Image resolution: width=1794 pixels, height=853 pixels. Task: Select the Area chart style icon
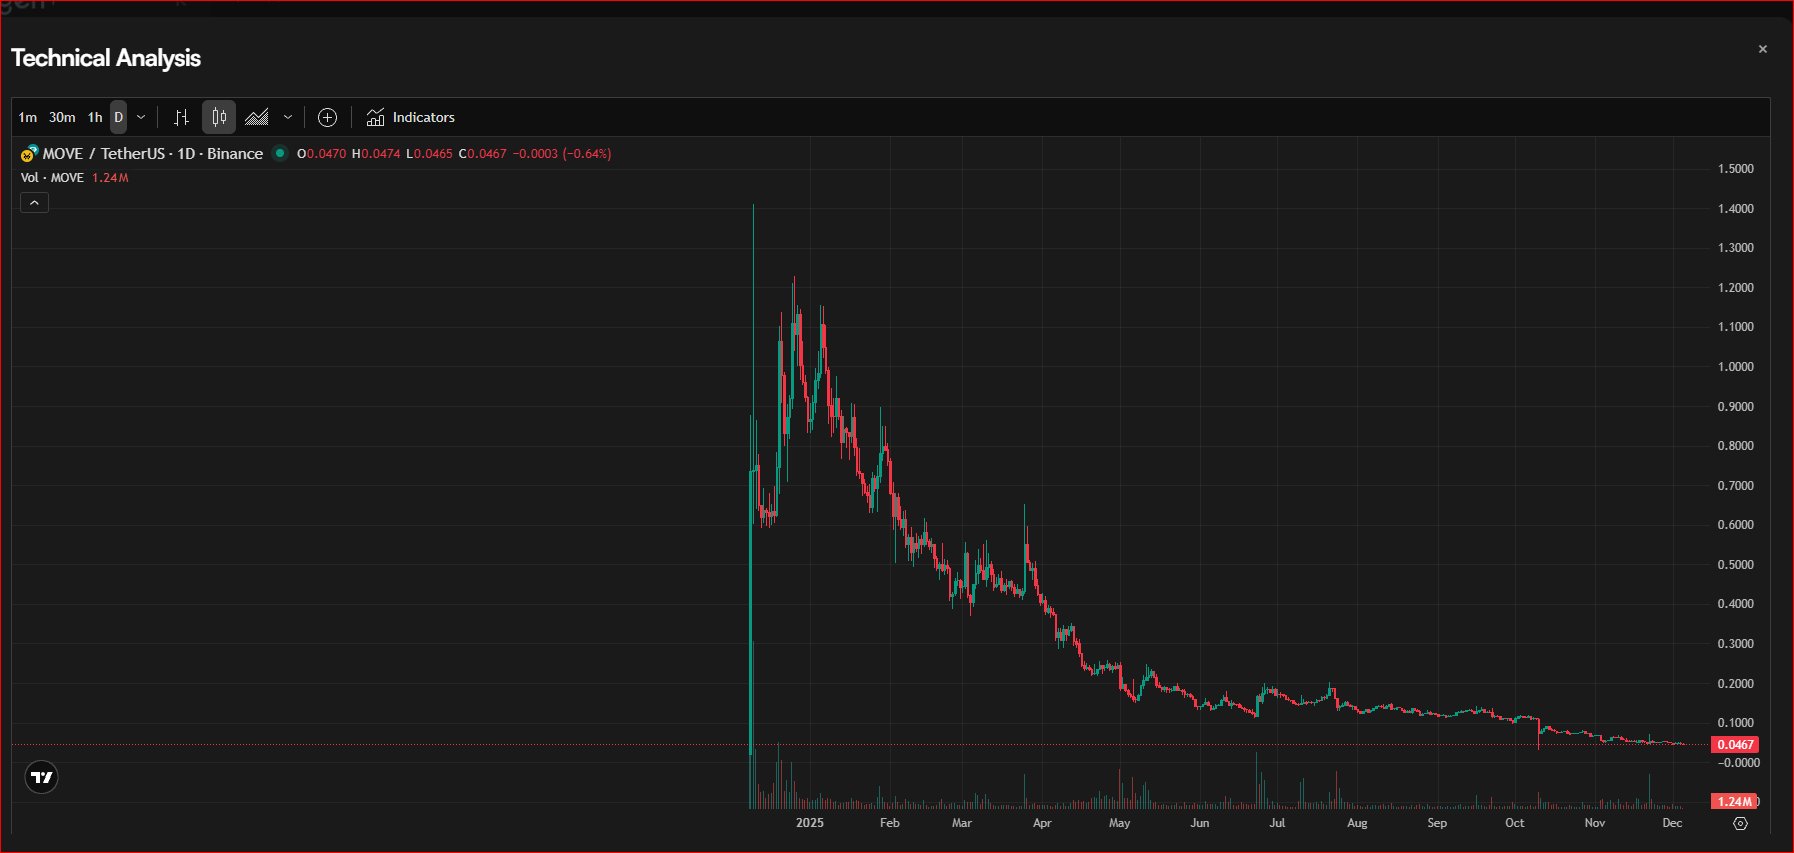click(258, 117)
